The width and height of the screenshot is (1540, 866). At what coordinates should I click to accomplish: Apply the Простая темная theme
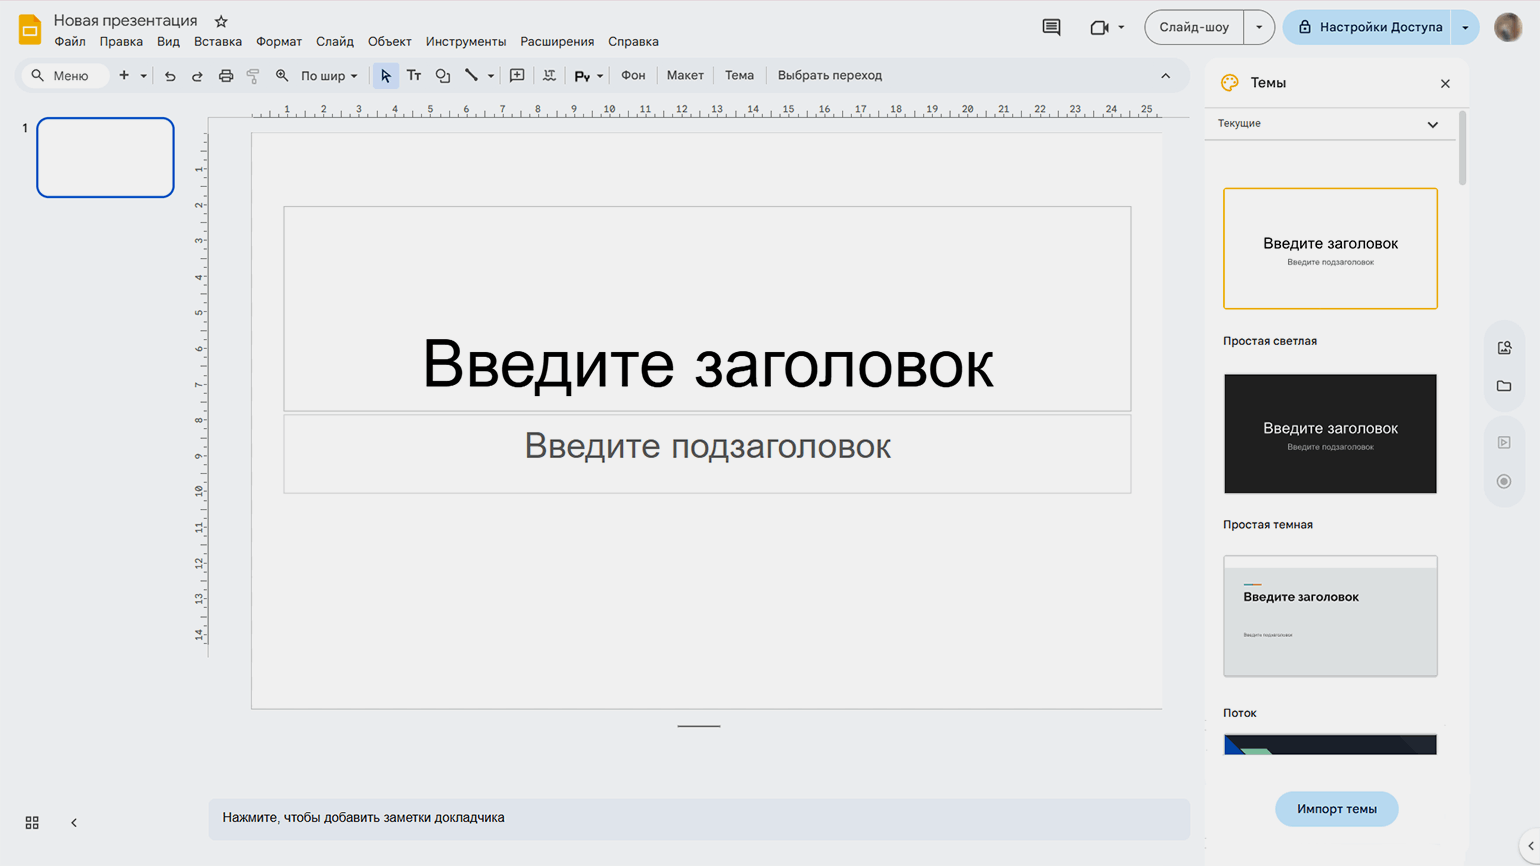click(x=1330, y=434)
